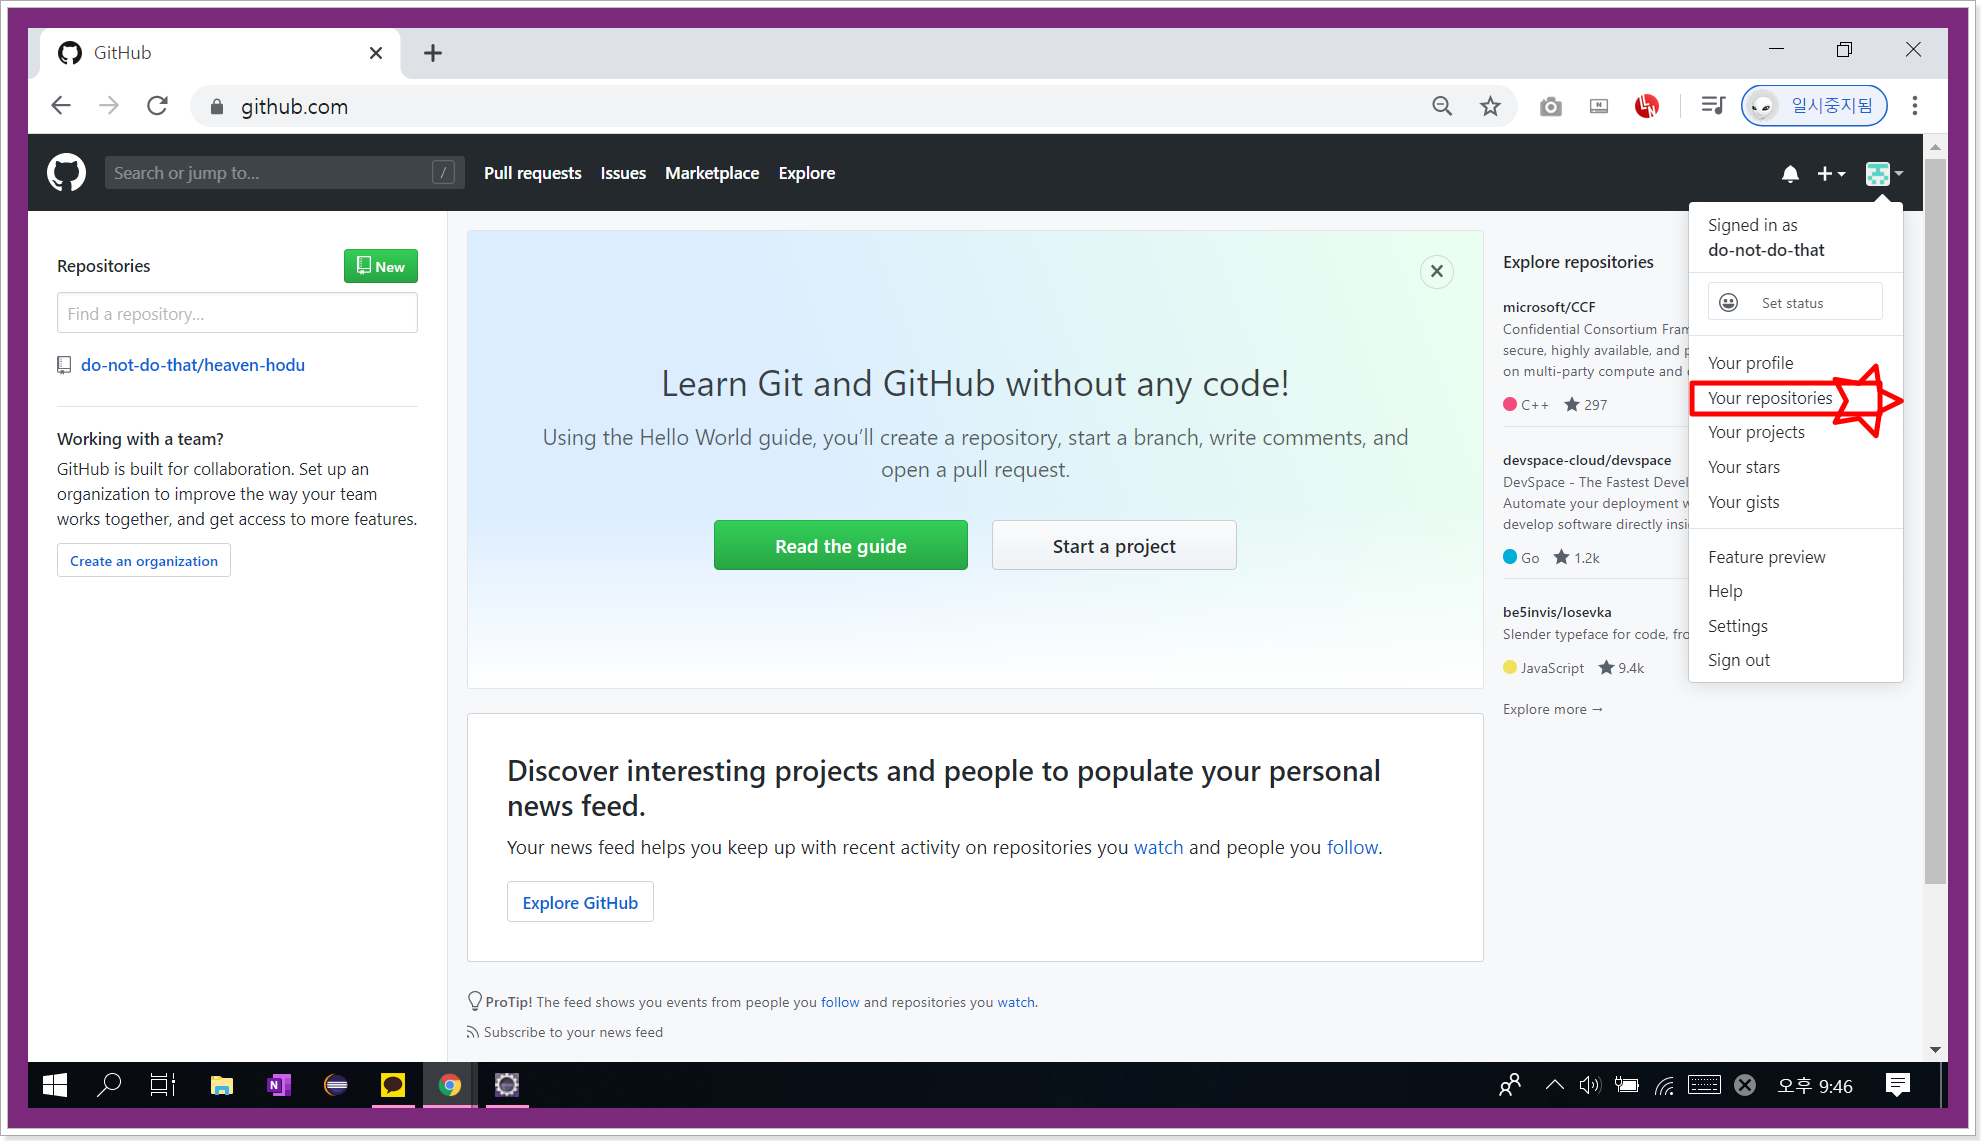Viewport: 1981px width, 1141px height.
Task: Dismiss the Learn Git banner
Action: click(x=1436, y=271)
